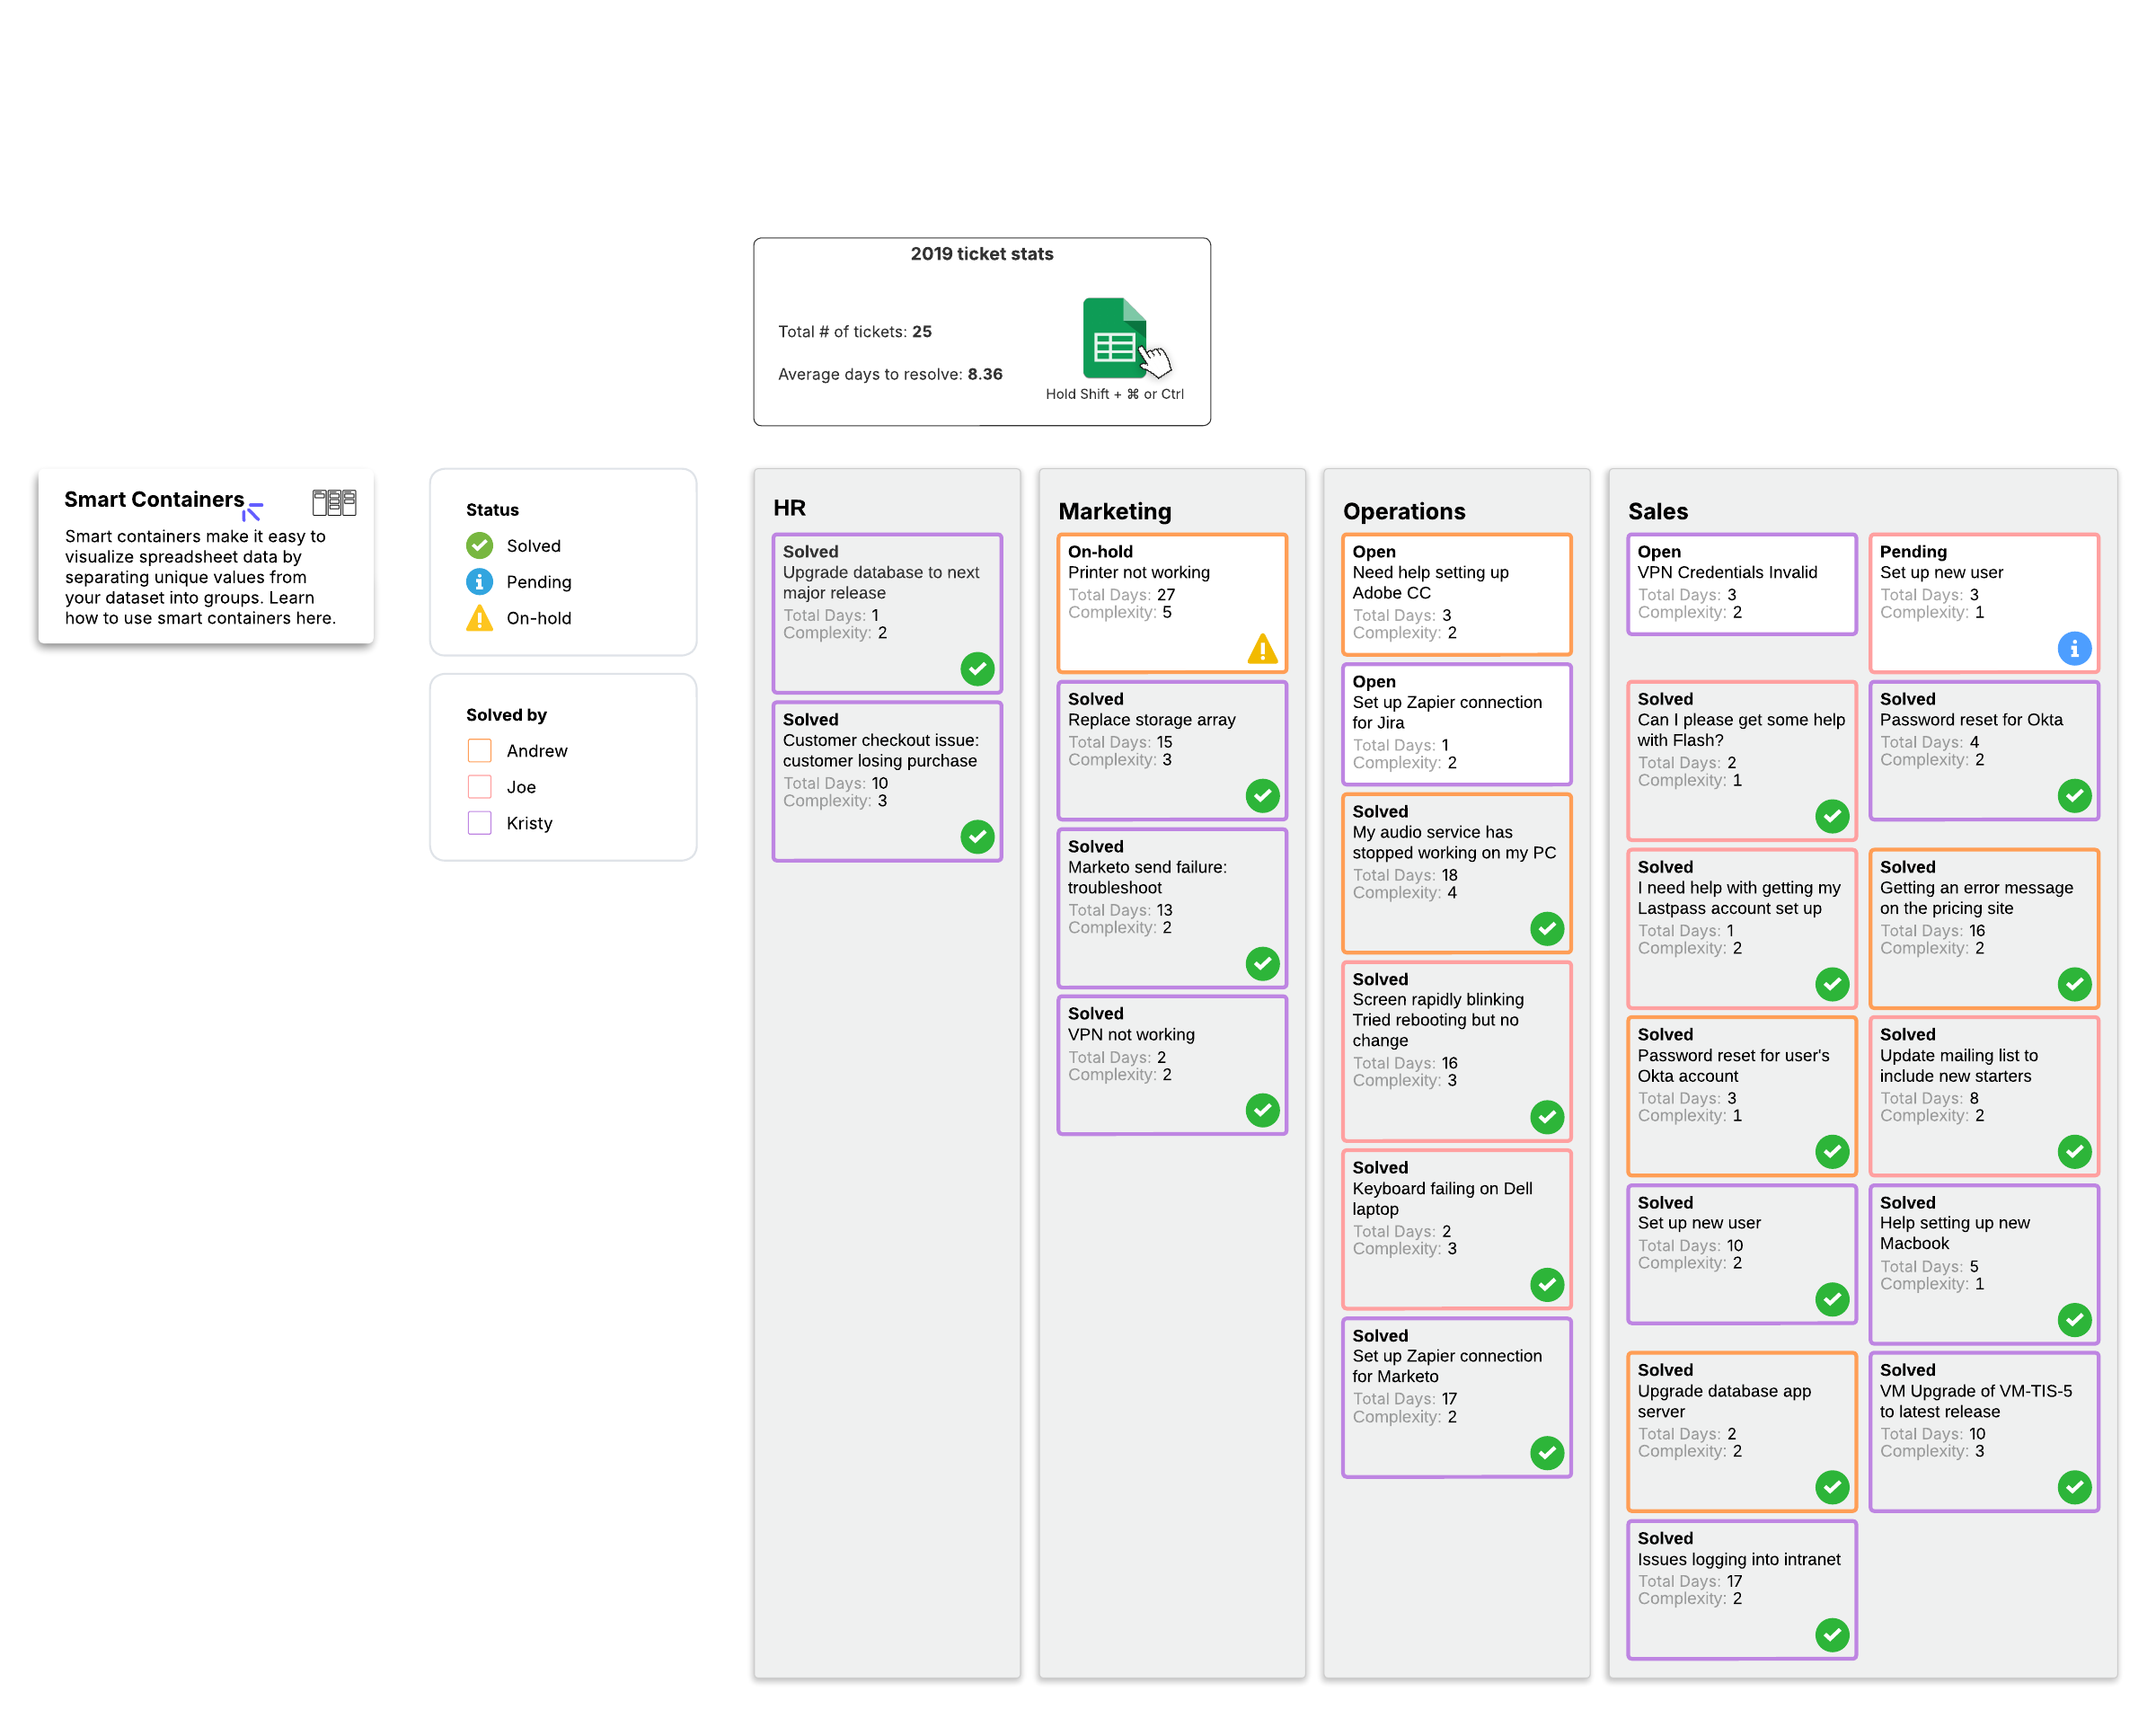This screenshot has height=1736, width=2156.
Task: Select the Marketing container header
Action: (x=1114, y=511)
